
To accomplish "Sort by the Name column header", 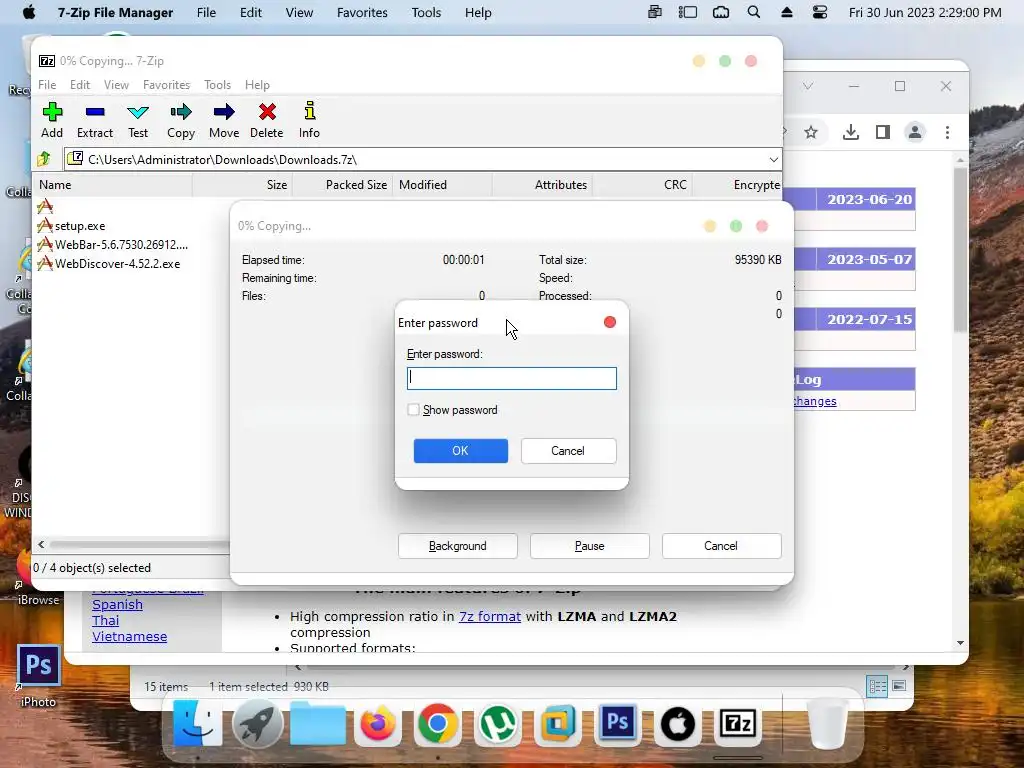I will click(114, 185).
